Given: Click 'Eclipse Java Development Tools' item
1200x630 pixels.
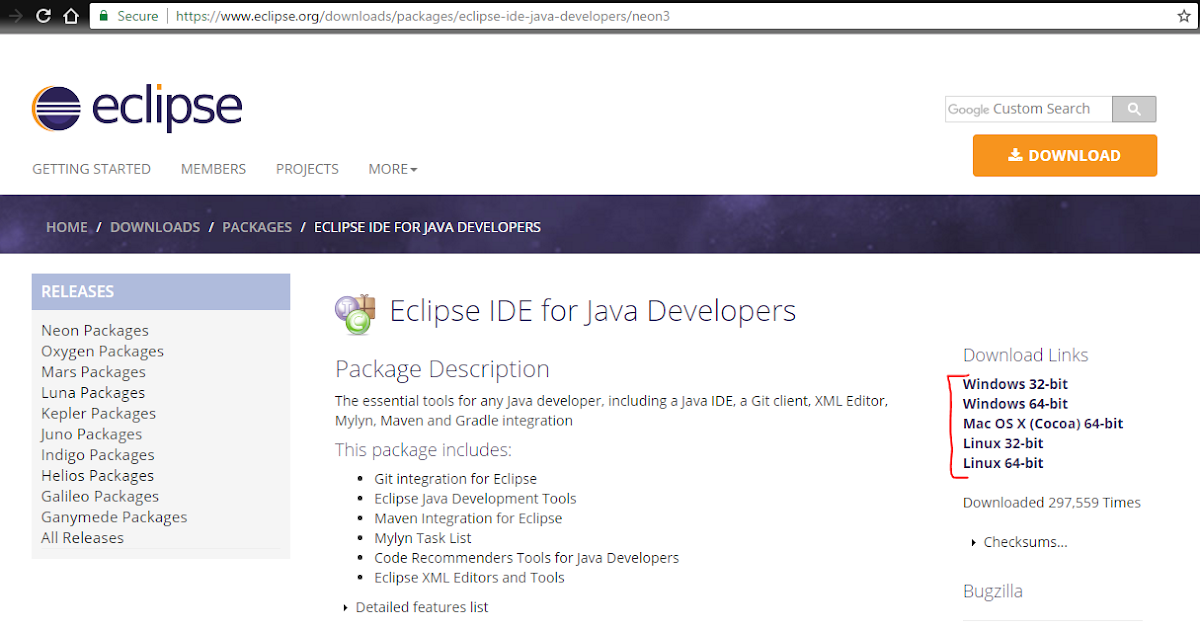Looking at the screenshot, I should click(475, 498).
